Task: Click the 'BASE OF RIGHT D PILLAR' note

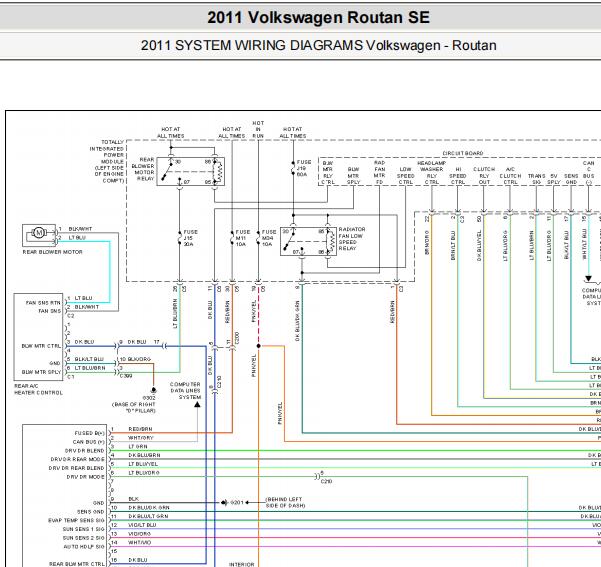Action: coord(134,408)
